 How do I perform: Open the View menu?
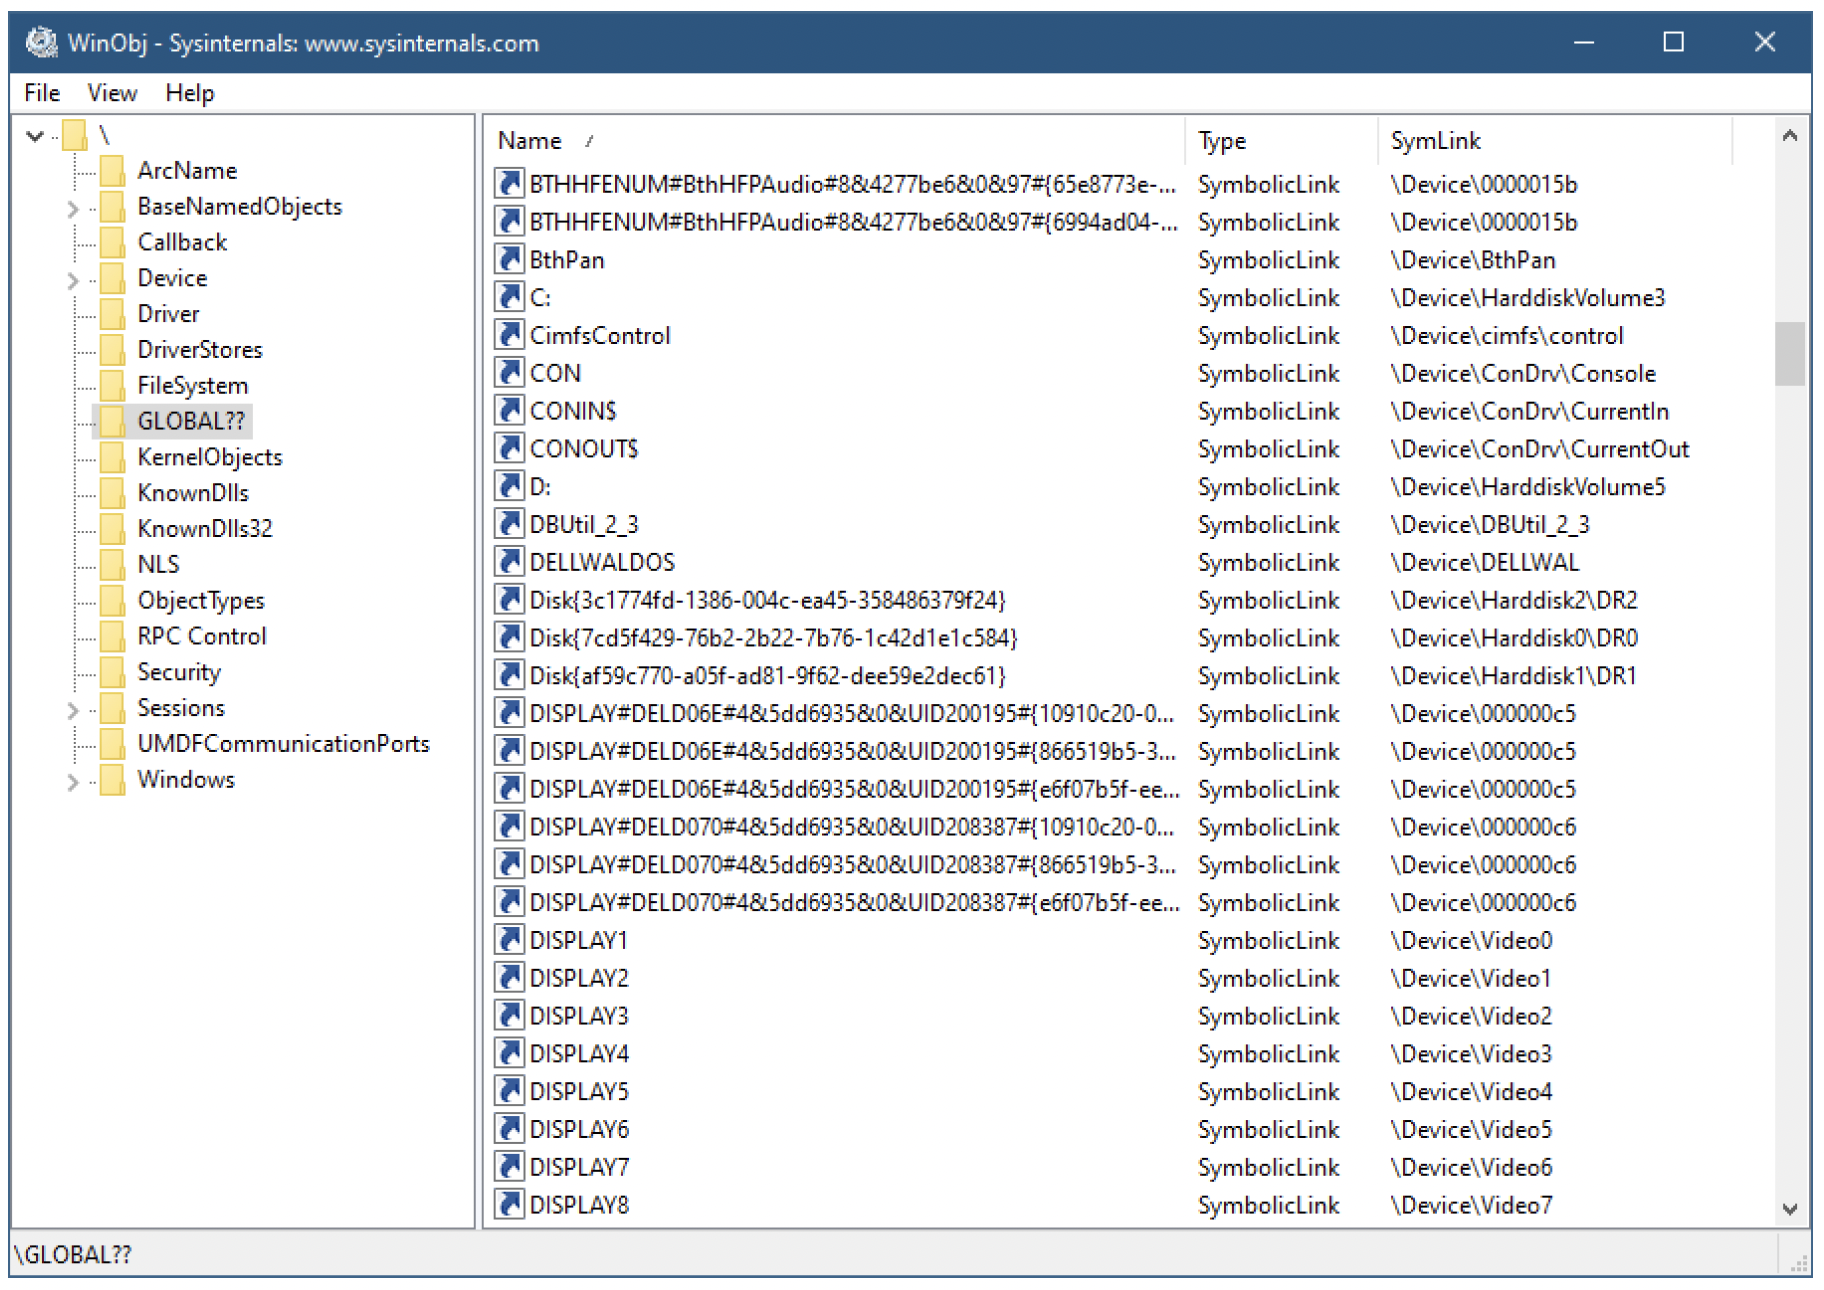coord(112,93)
